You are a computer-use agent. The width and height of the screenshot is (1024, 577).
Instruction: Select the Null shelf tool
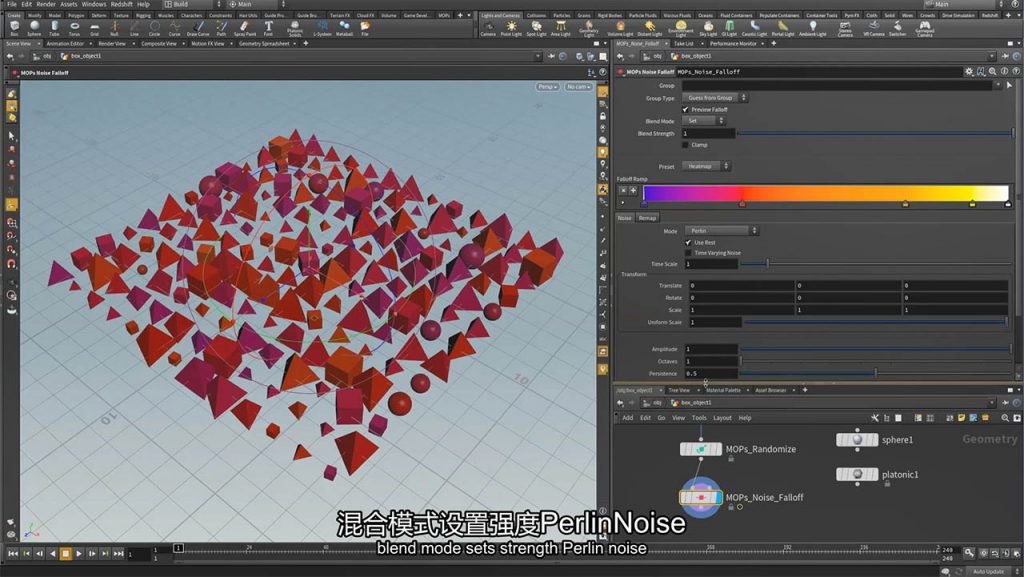point(114,28)
